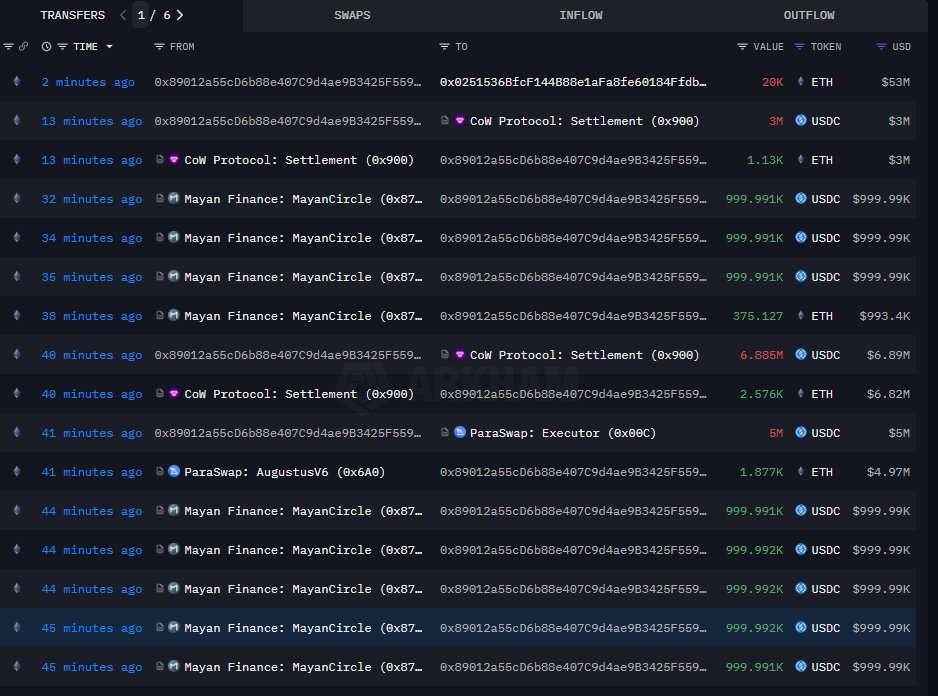Select the 6.885M value cell
The image size is (938, 696).
click(x=762, y=355)
